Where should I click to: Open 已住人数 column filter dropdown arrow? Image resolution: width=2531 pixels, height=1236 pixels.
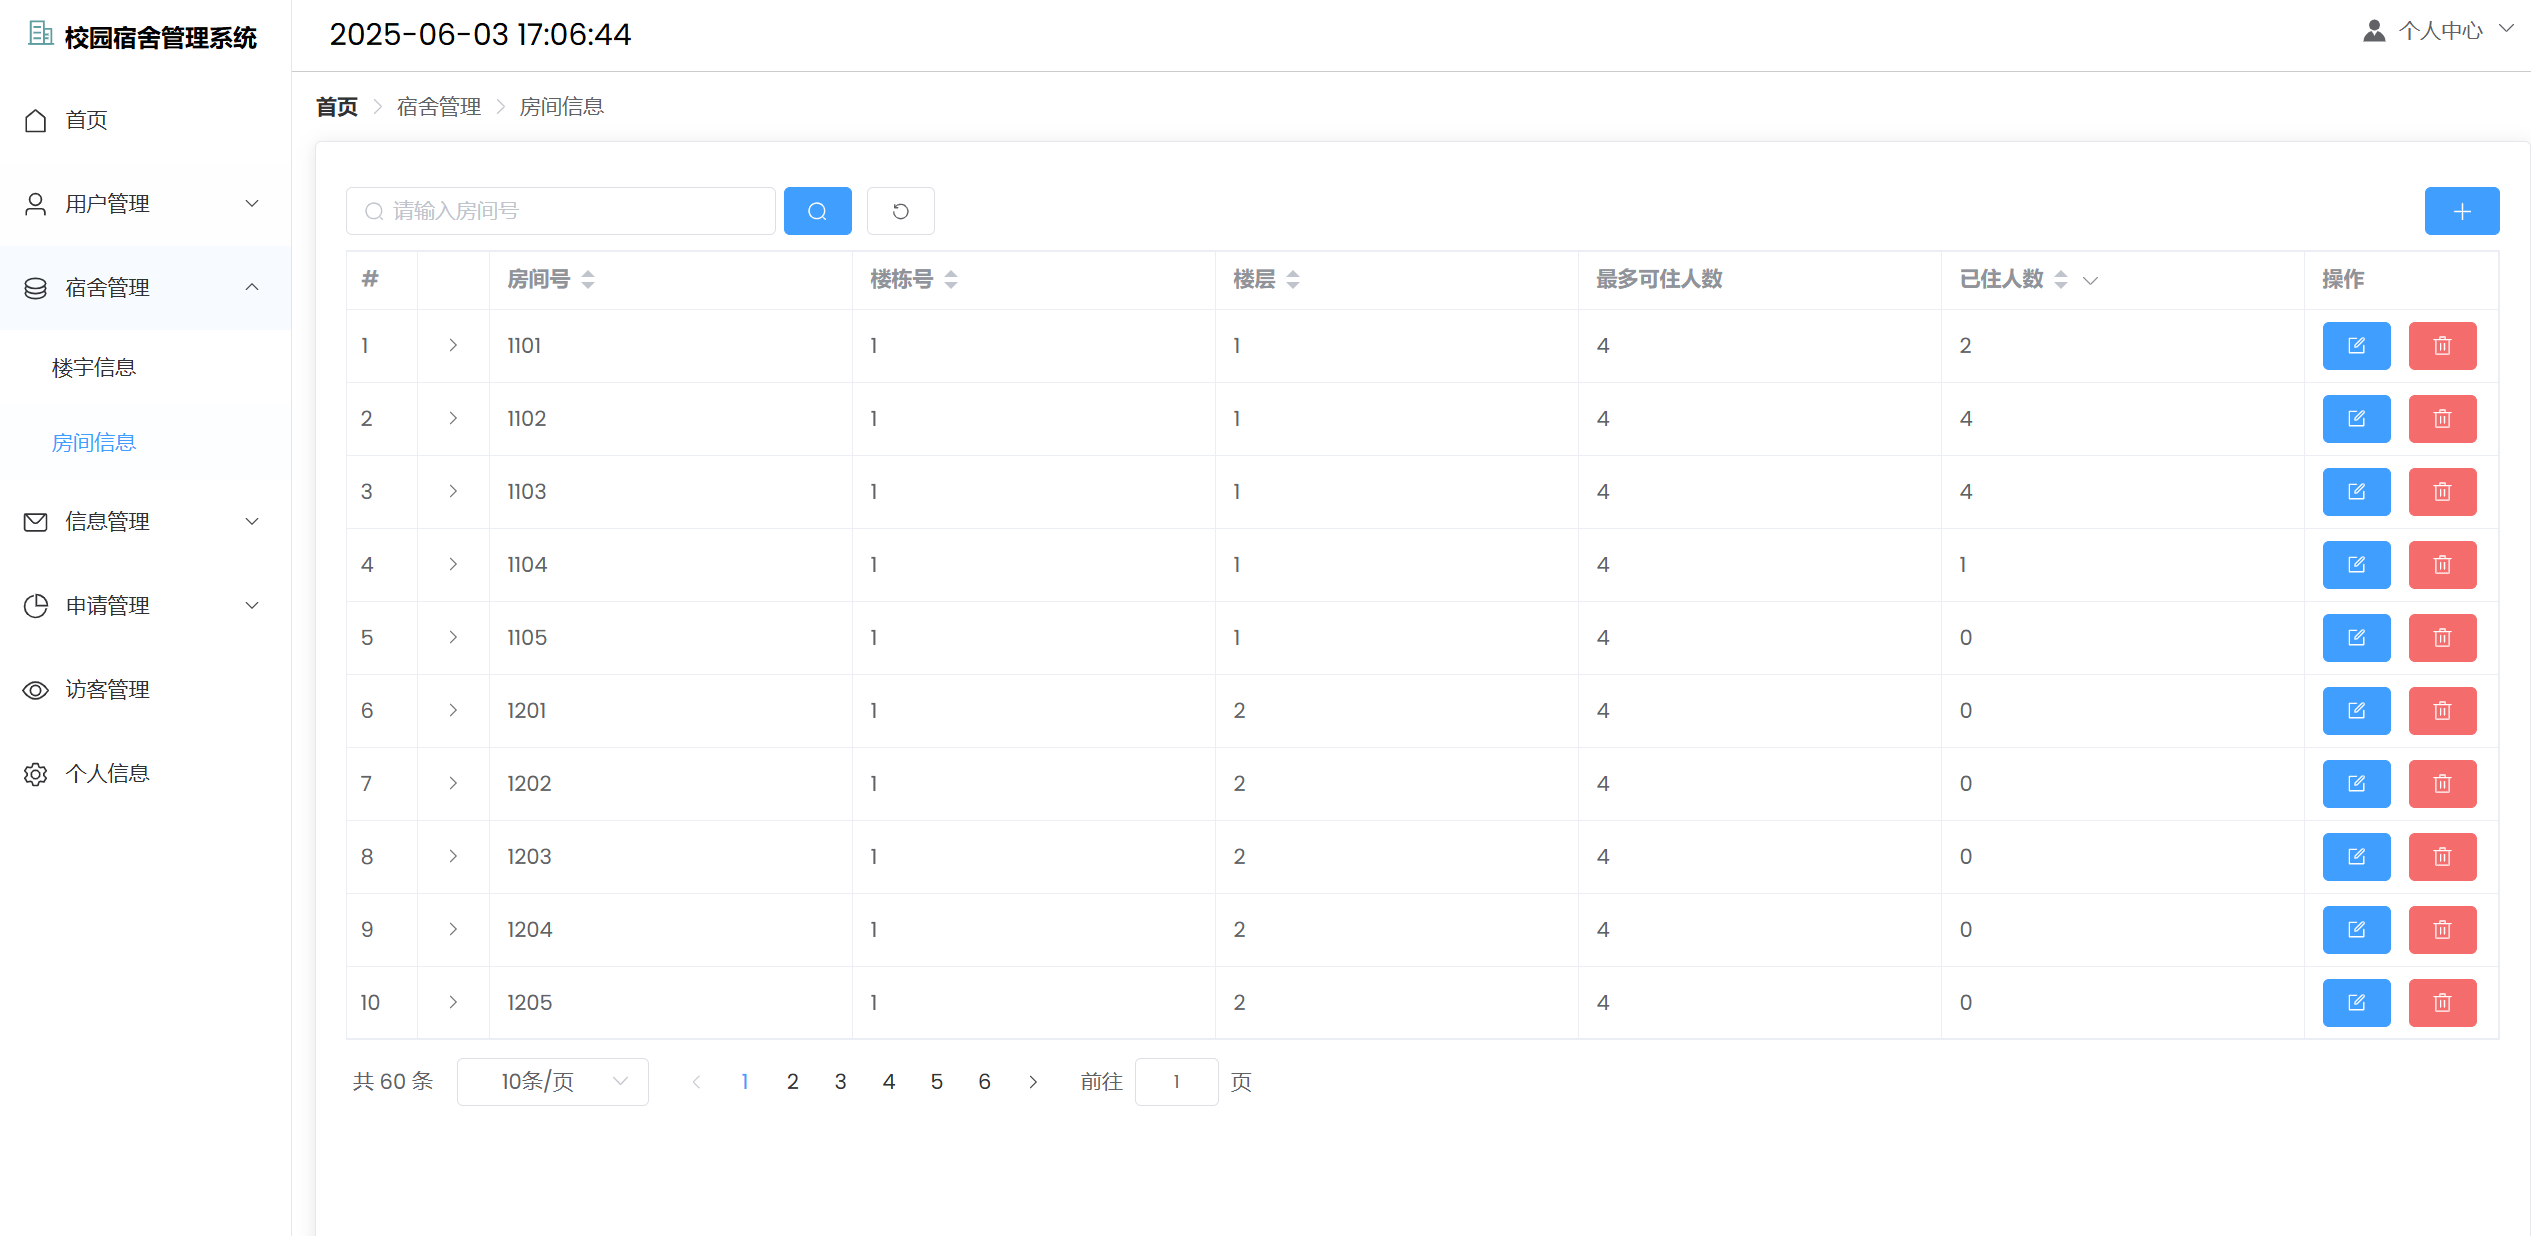2090,281
